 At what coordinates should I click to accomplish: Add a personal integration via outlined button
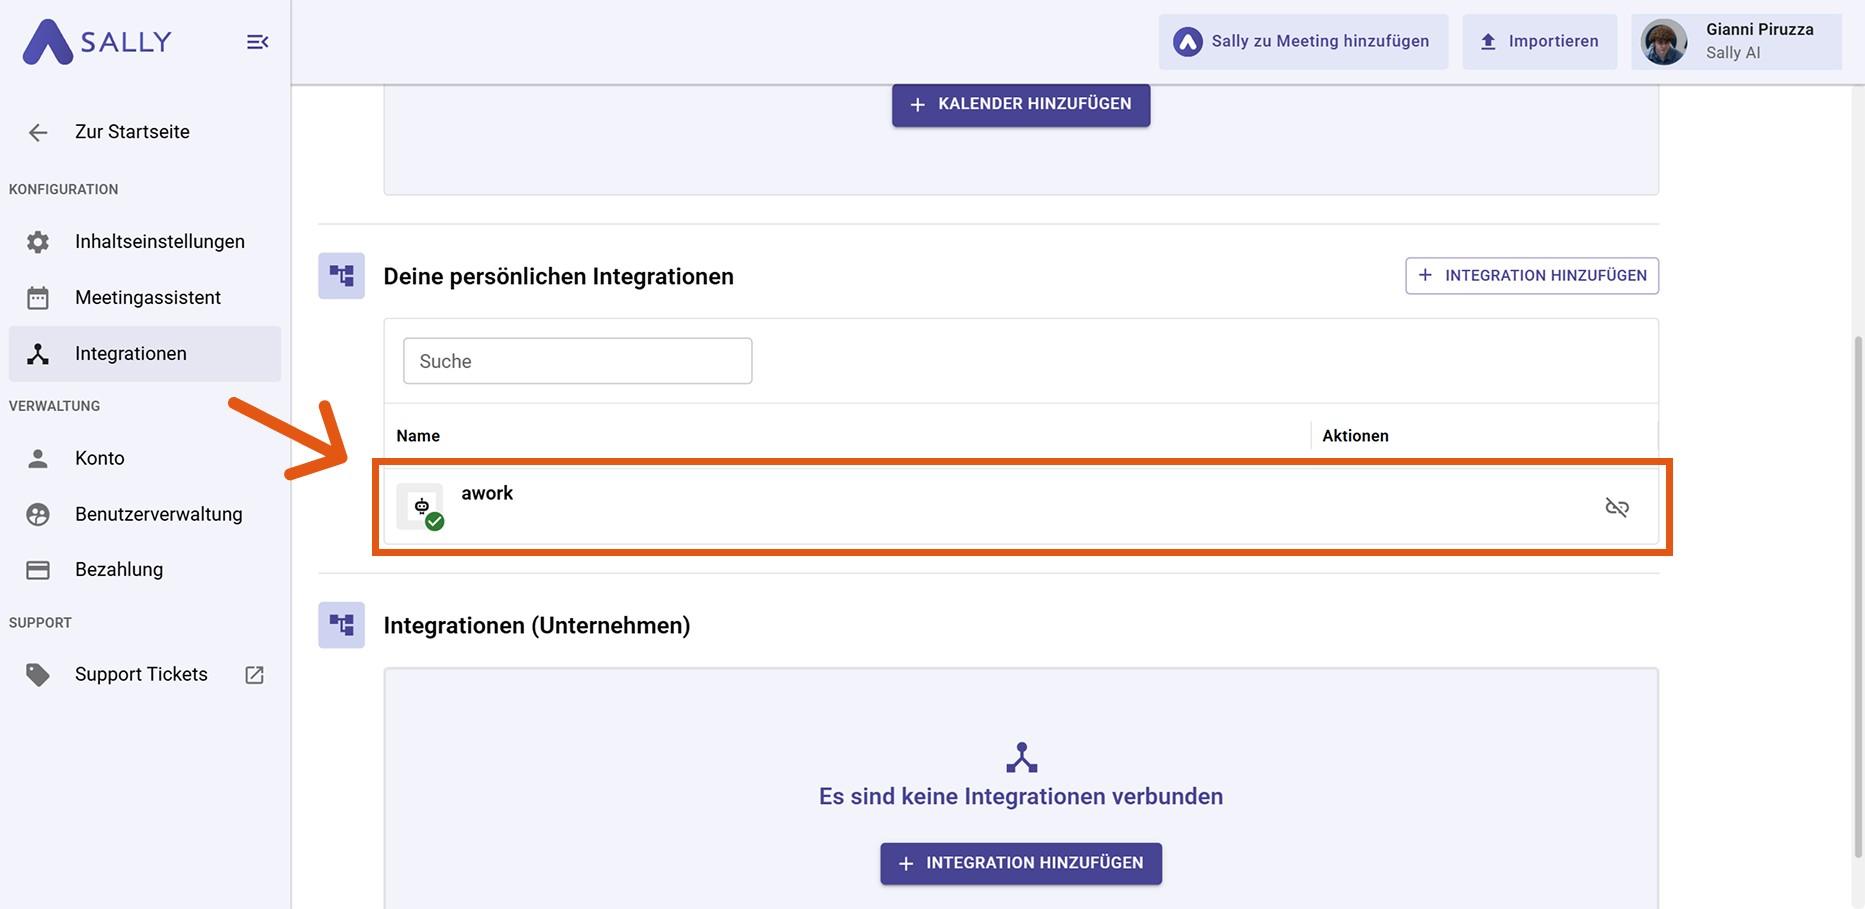pyautogui.click(x=1531, y=276)
